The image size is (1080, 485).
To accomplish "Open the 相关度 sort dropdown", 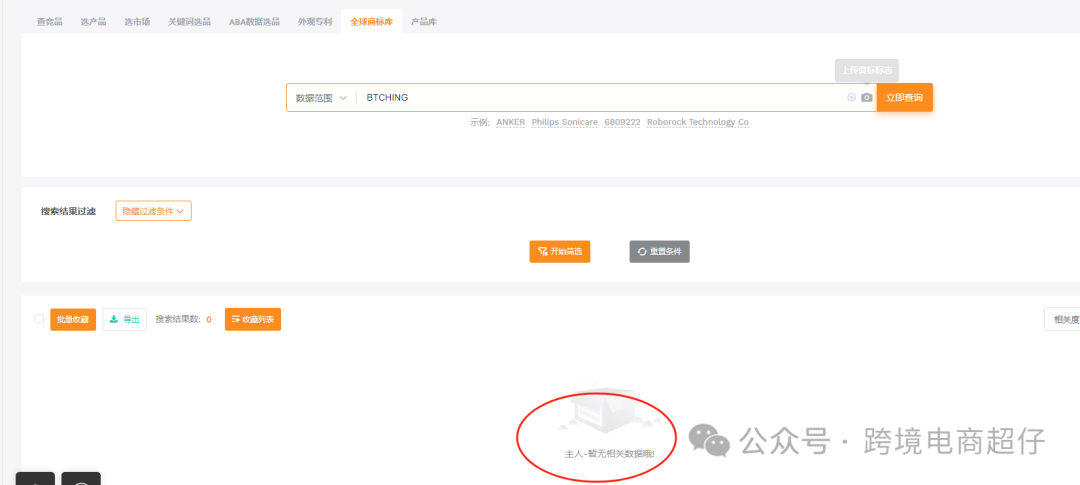I will (1062, 319).
